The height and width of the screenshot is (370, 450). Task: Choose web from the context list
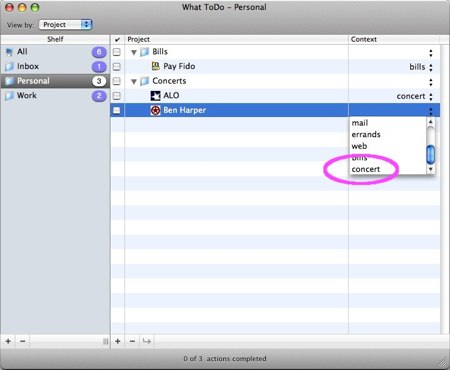pyautogui.click(x=359, y=146)
